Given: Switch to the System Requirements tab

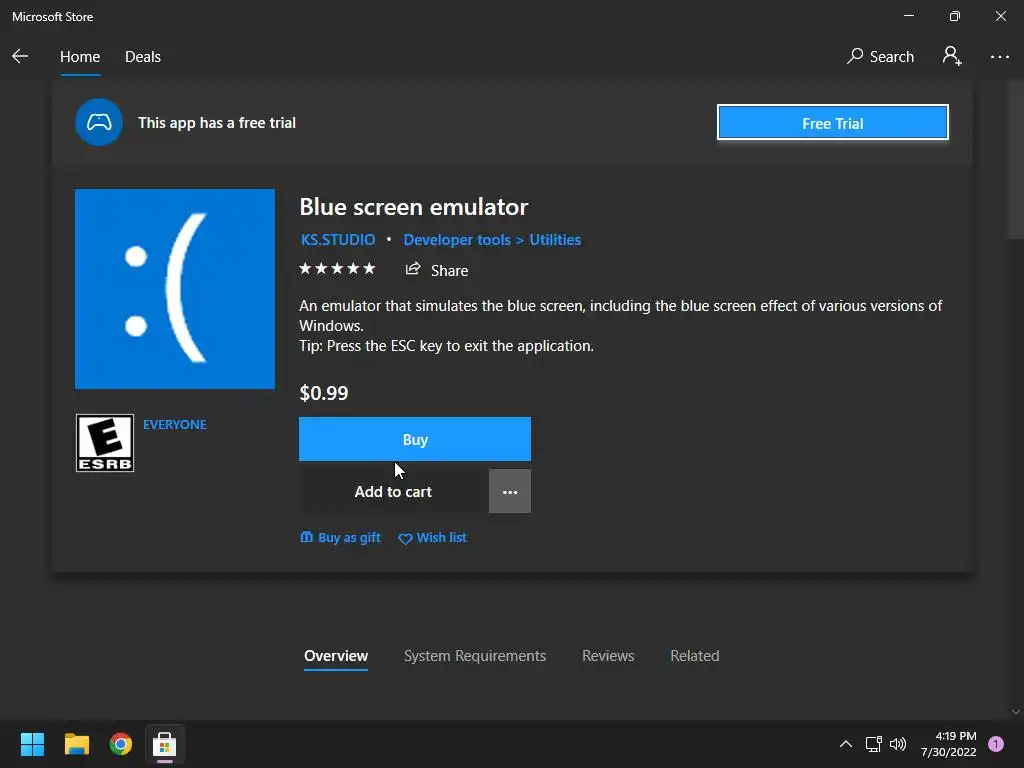Looking at the screenshot, I should [x=475, y=656].
